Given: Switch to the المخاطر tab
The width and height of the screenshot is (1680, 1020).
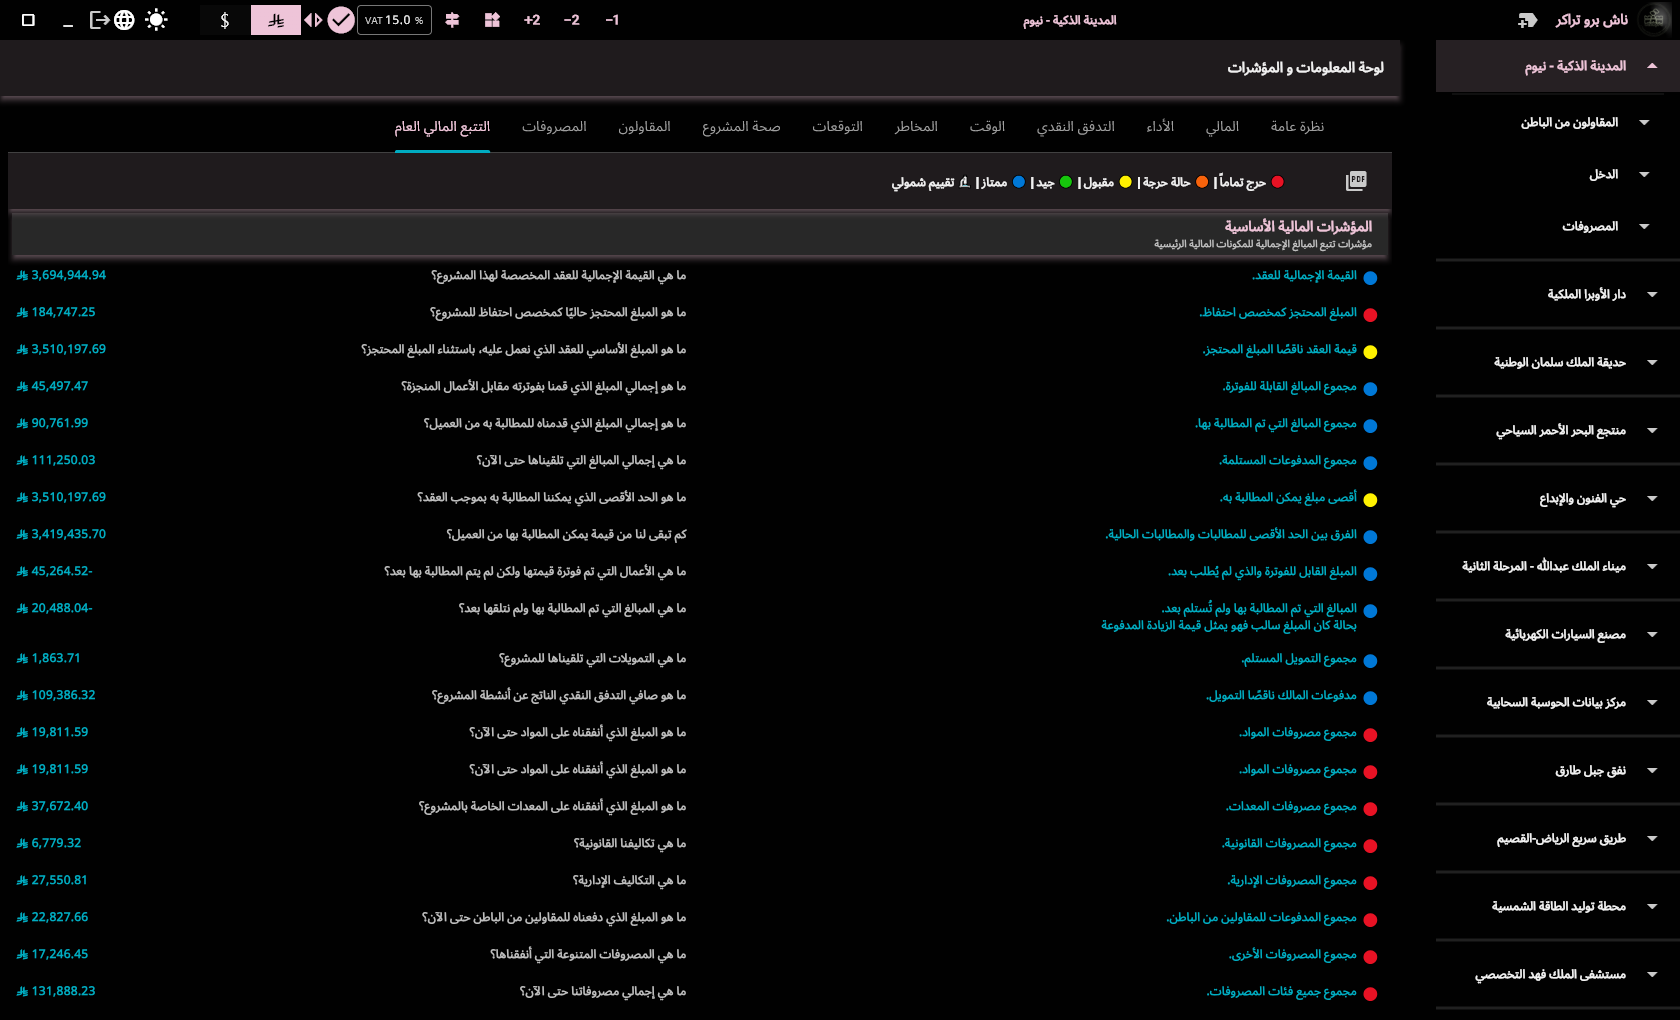Looking at the screenshot, I should [916, 127].
